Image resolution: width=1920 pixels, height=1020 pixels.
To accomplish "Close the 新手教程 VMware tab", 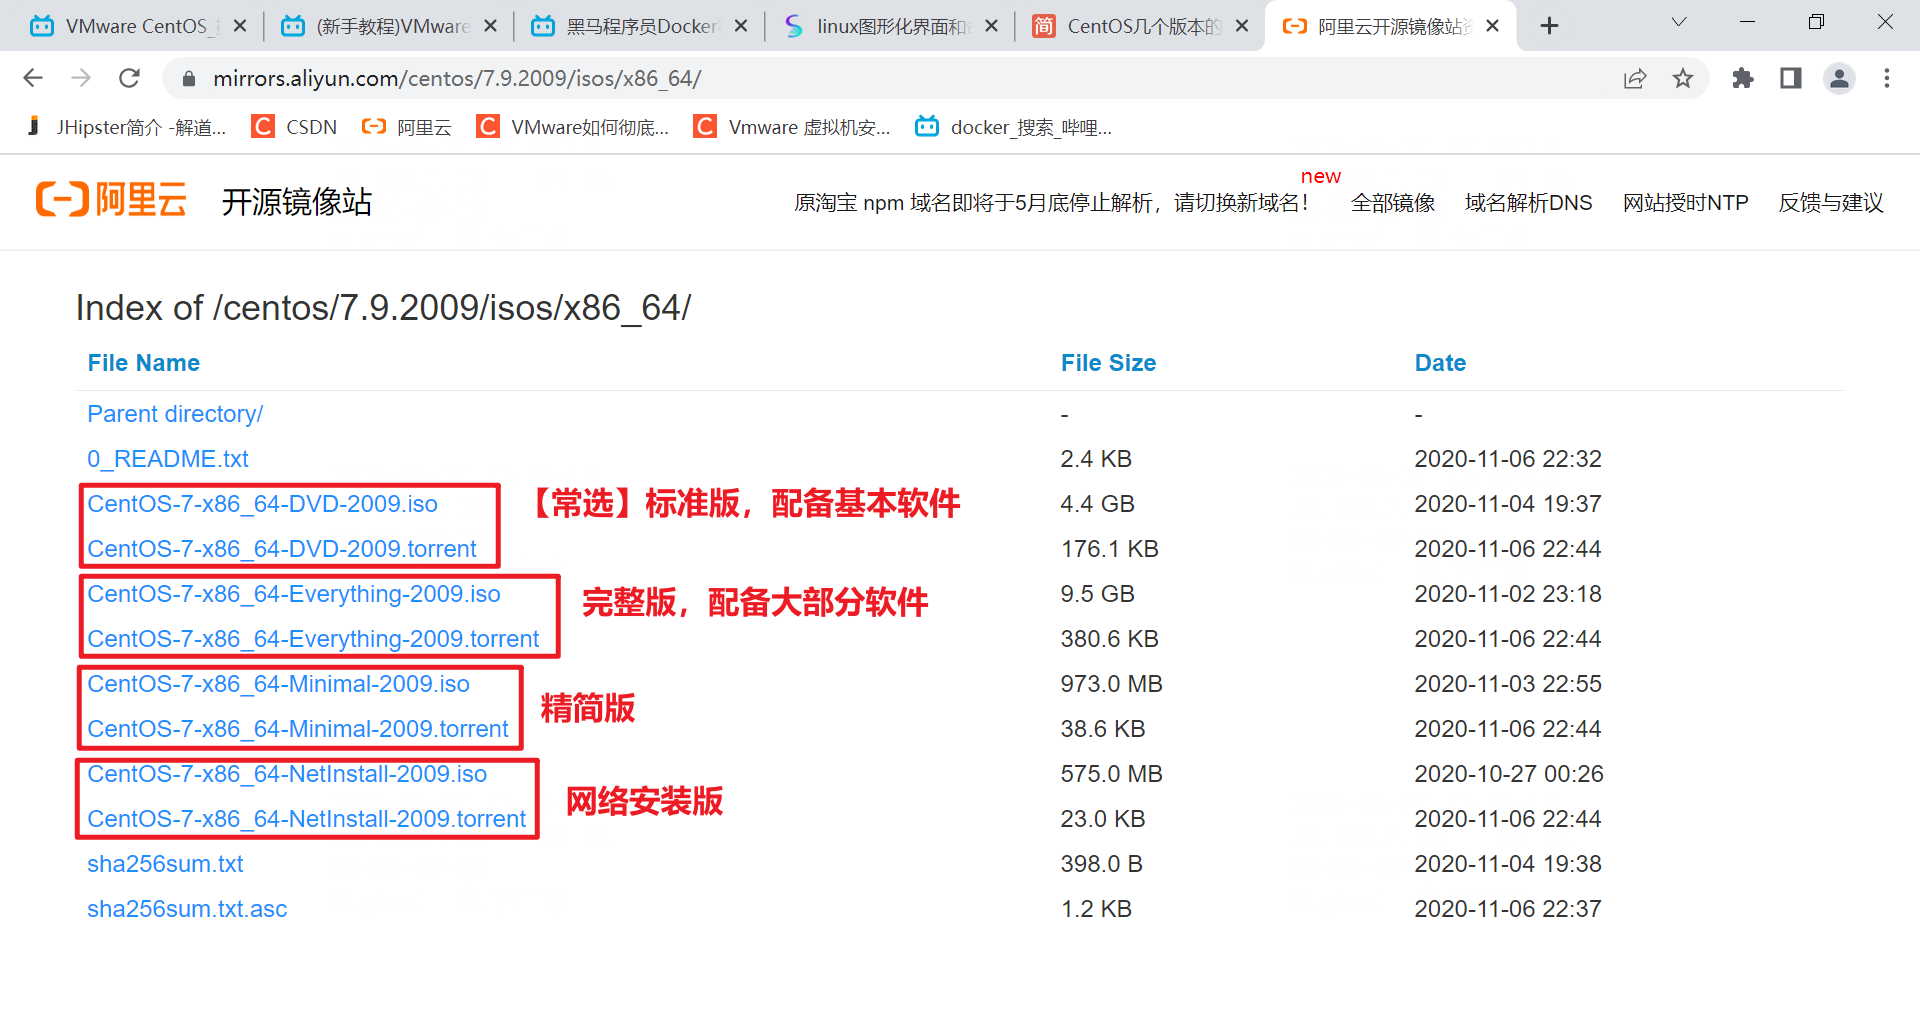I will click(491, 26).
